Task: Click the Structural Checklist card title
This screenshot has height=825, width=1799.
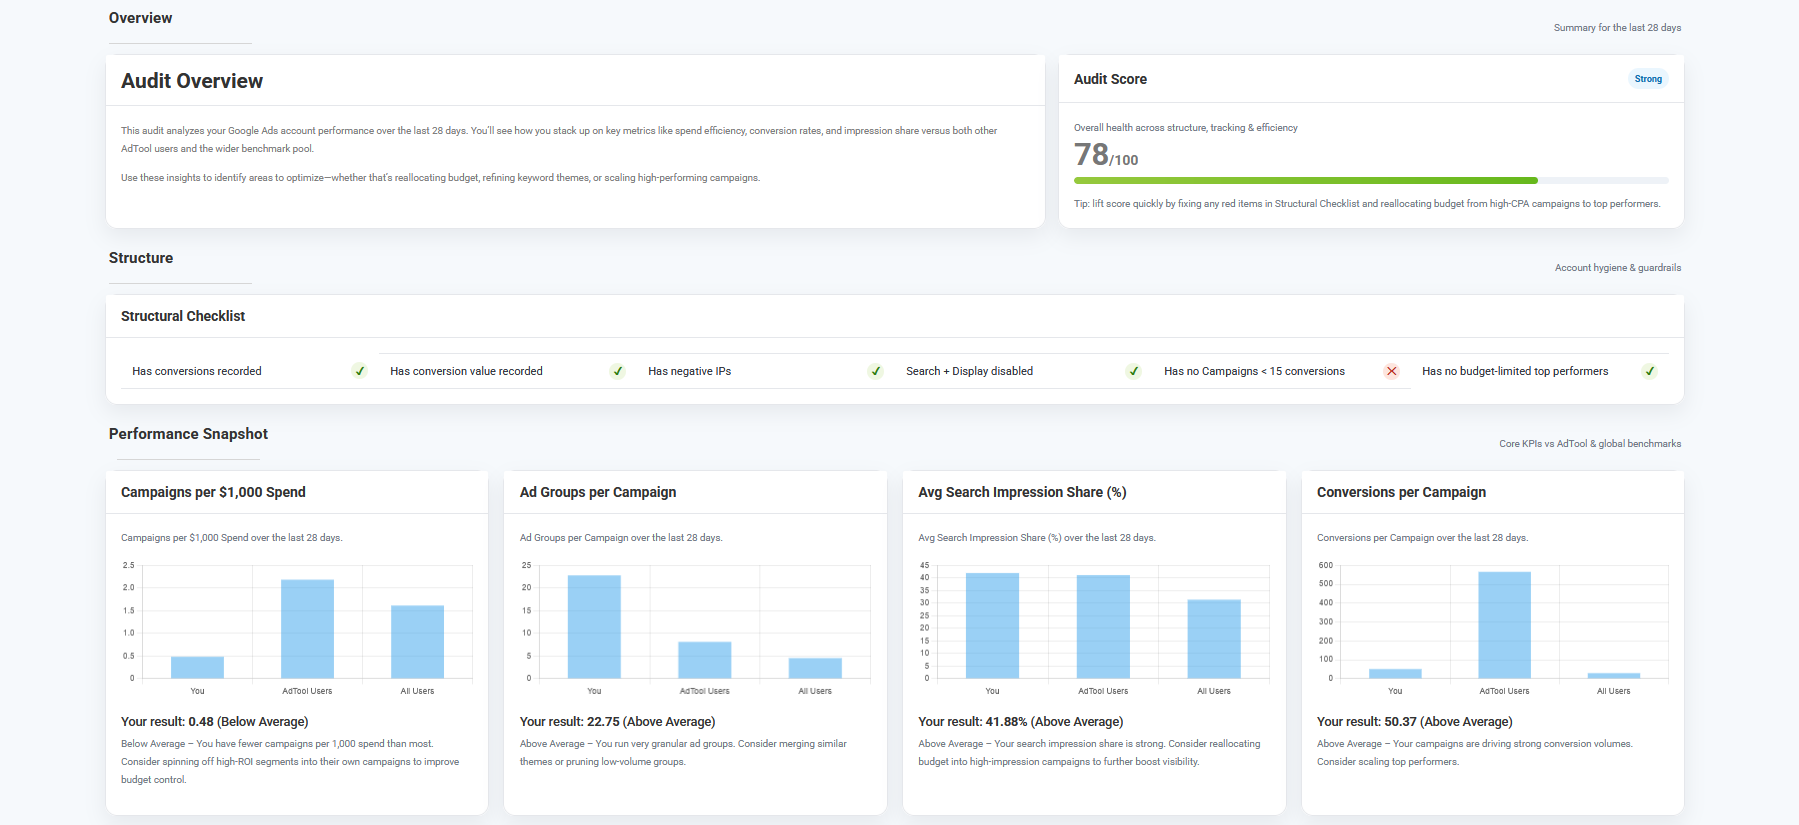Action: point(183,316)
